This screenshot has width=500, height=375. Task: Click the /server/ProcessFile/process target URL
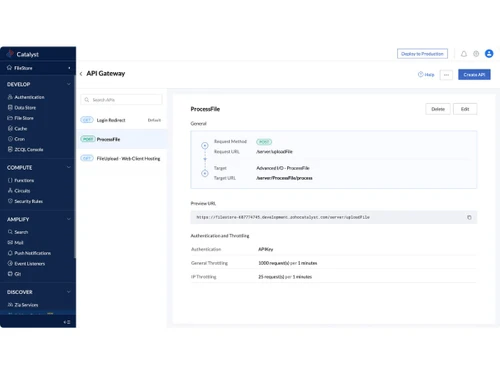pyautogui.click(x=284, y=178)
